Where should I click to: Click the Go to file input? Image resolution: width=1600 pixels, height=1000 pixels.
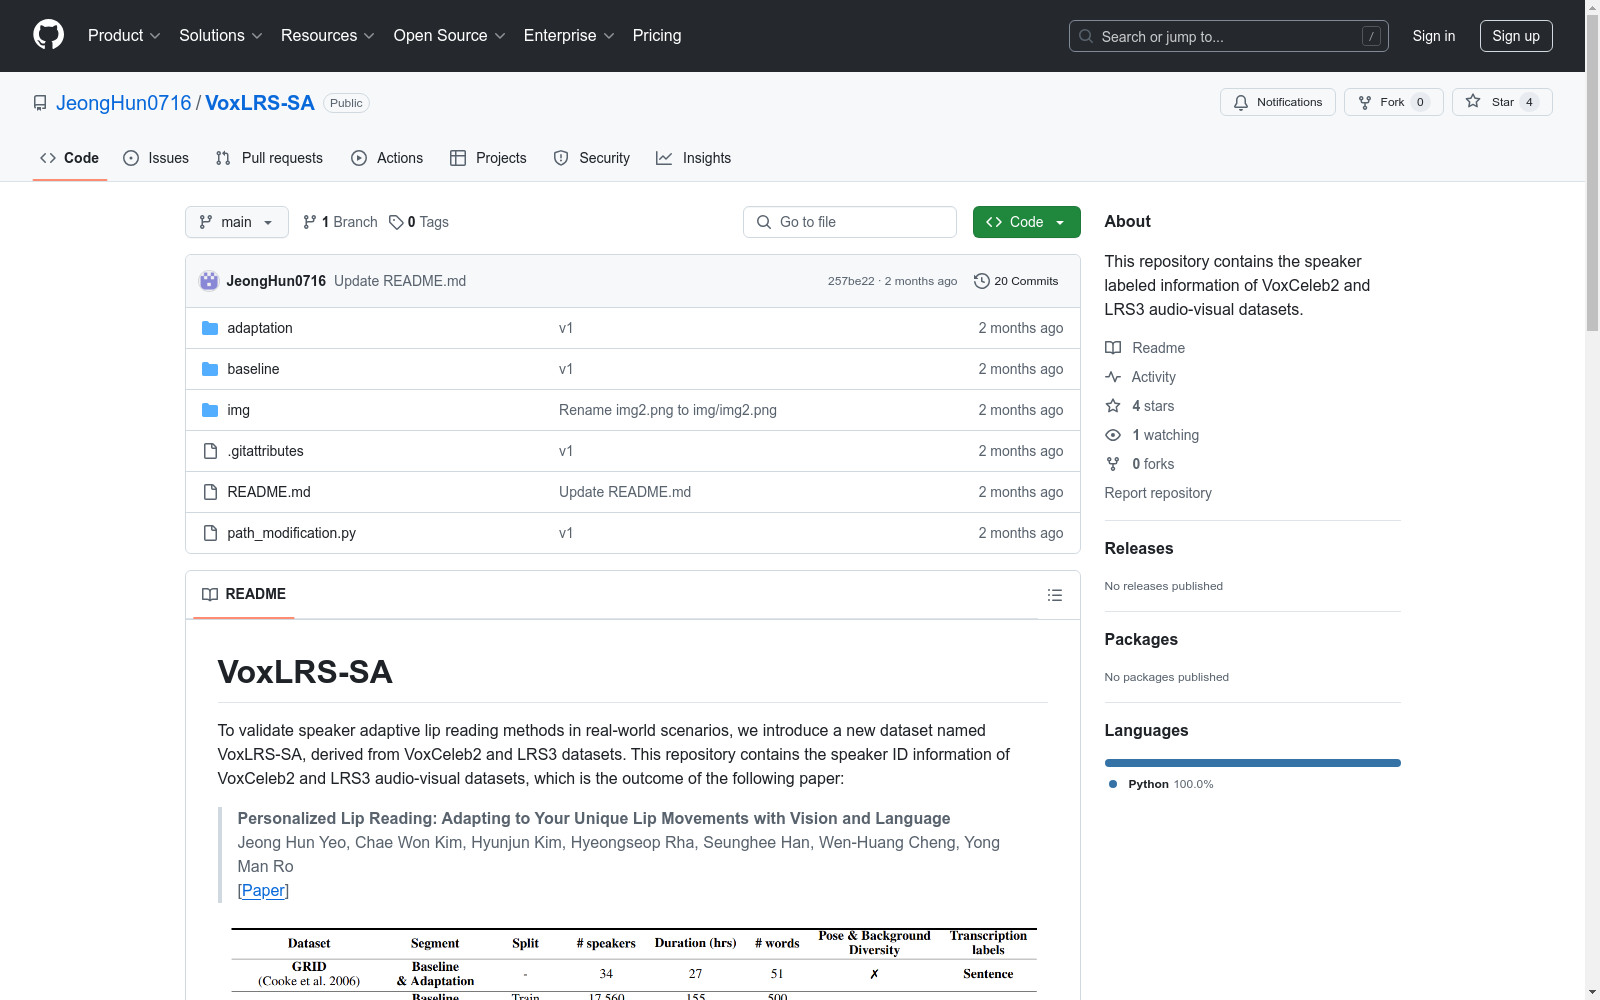coord(850,222)
